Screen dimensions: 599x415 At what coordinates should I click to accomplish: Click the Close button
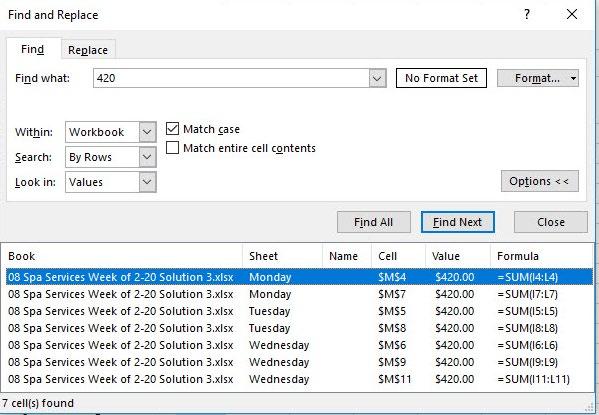pos(550,222)
